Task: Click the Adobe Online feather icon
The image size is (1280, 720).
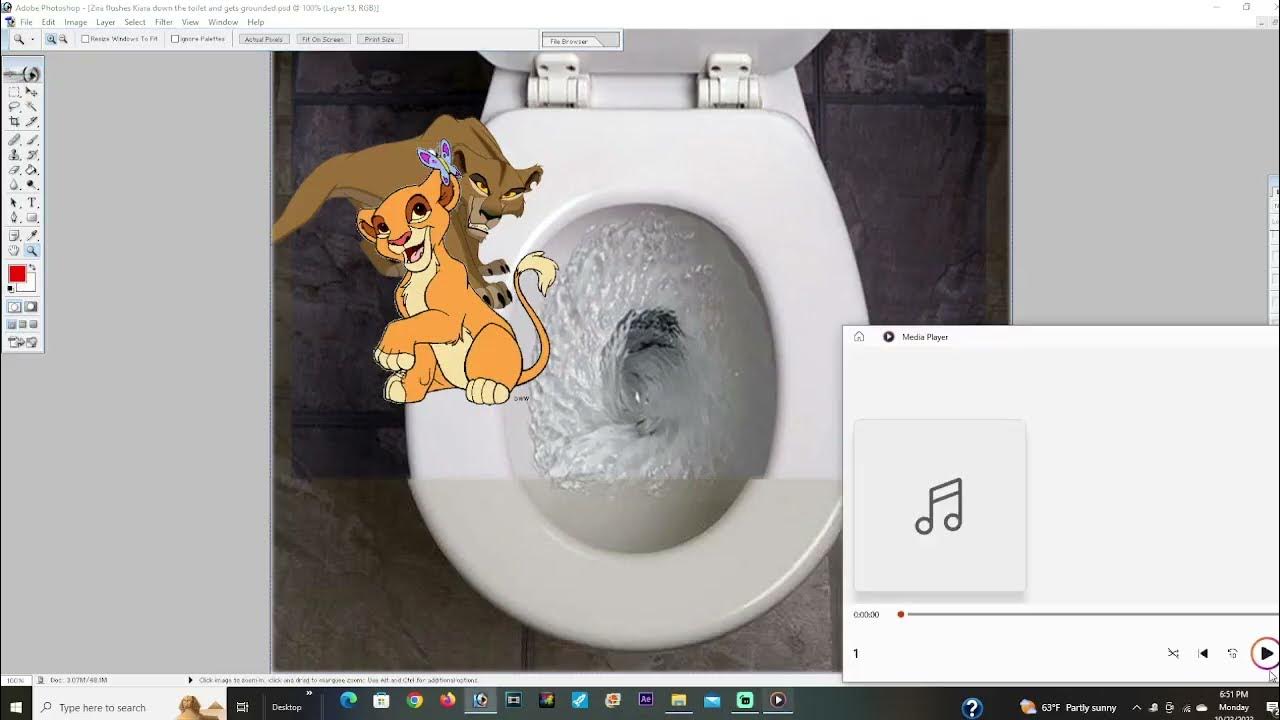Action: [22, 73]
